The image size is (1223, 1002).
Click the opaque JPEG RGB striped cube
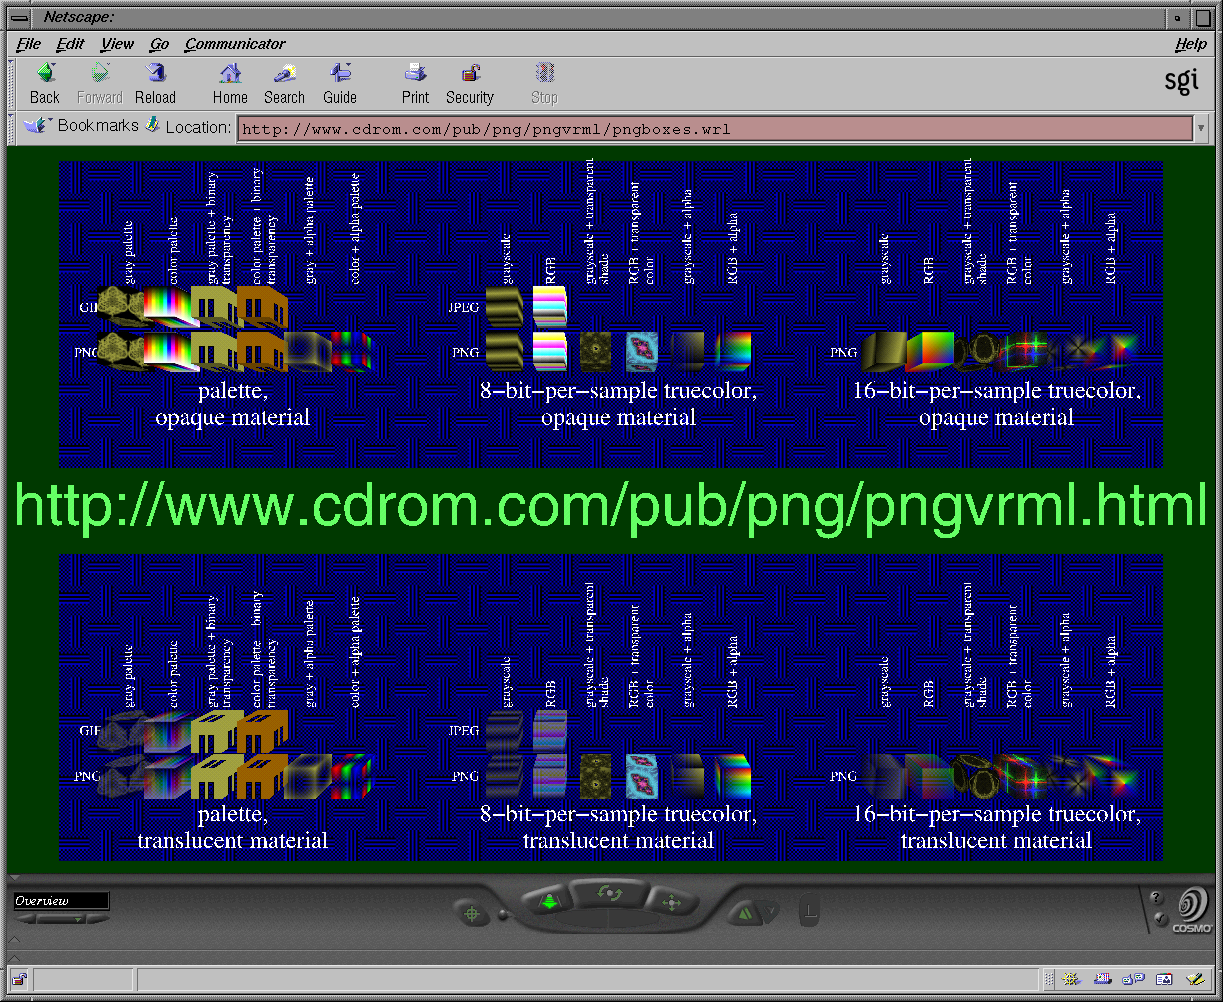point(549,306)
